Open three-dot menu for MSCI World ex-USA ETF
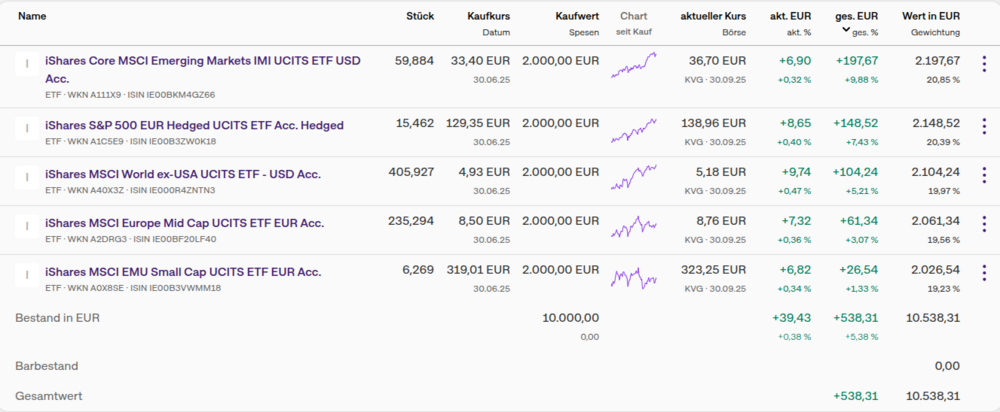1000x412 pixels. tap(983, 177)
